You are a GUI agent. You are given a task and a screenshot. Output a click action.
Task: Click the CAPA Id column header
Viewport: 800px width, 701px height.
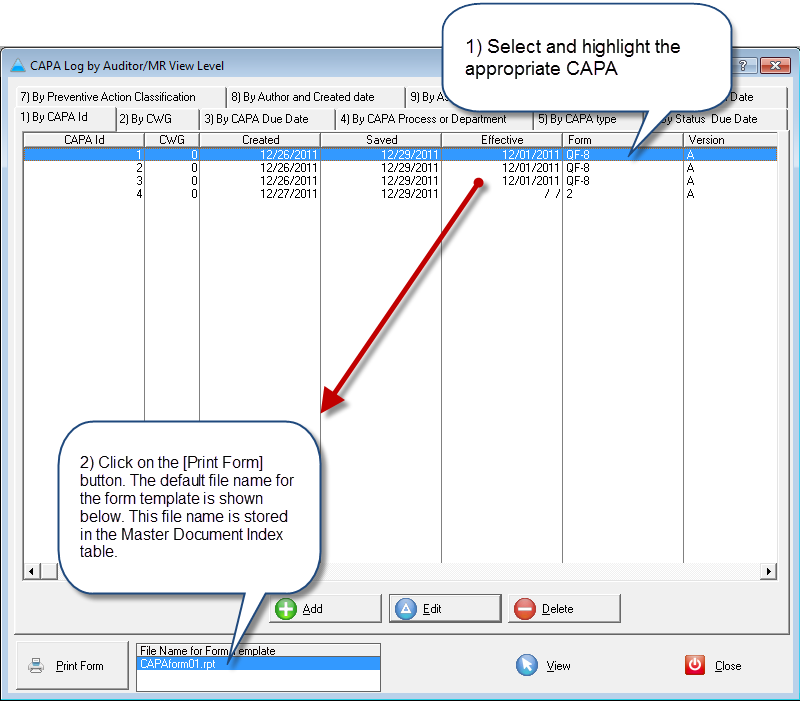tap(84, 140)
